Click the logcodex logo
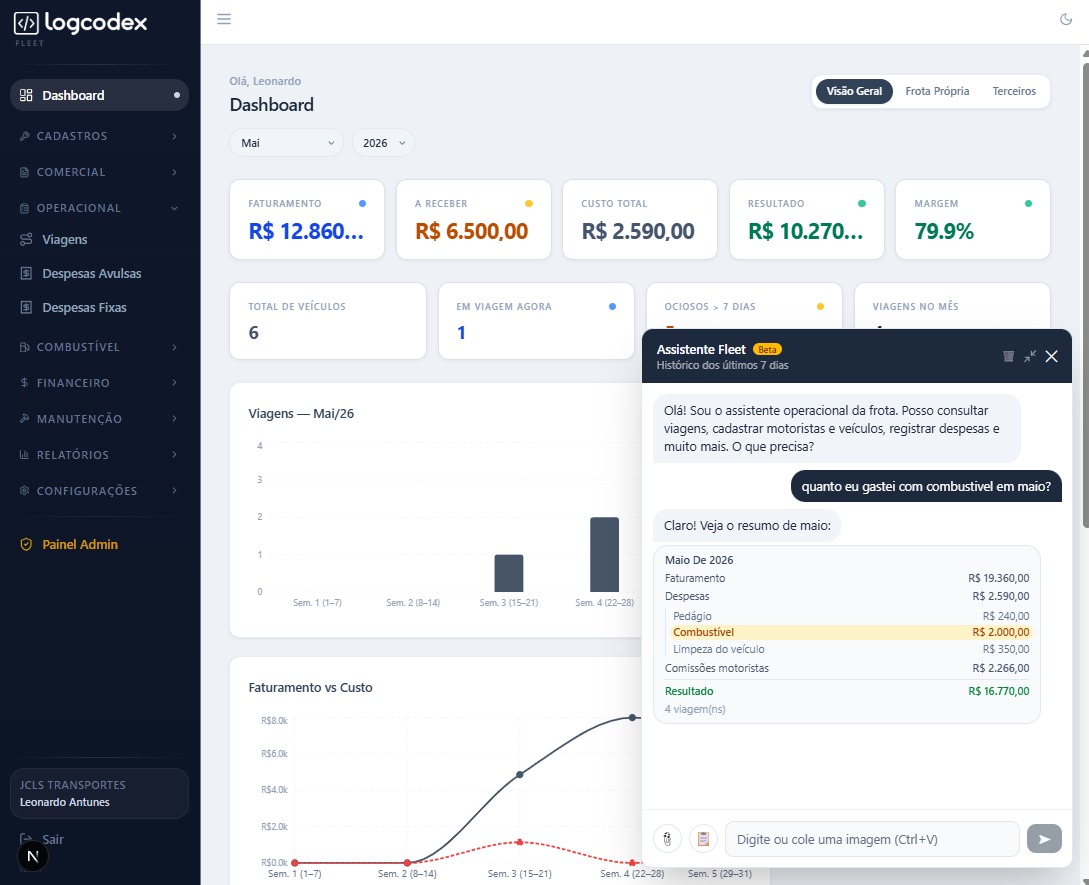This screenshot has height=885, width=1089. pyautogui.click(x=81, y=24)
